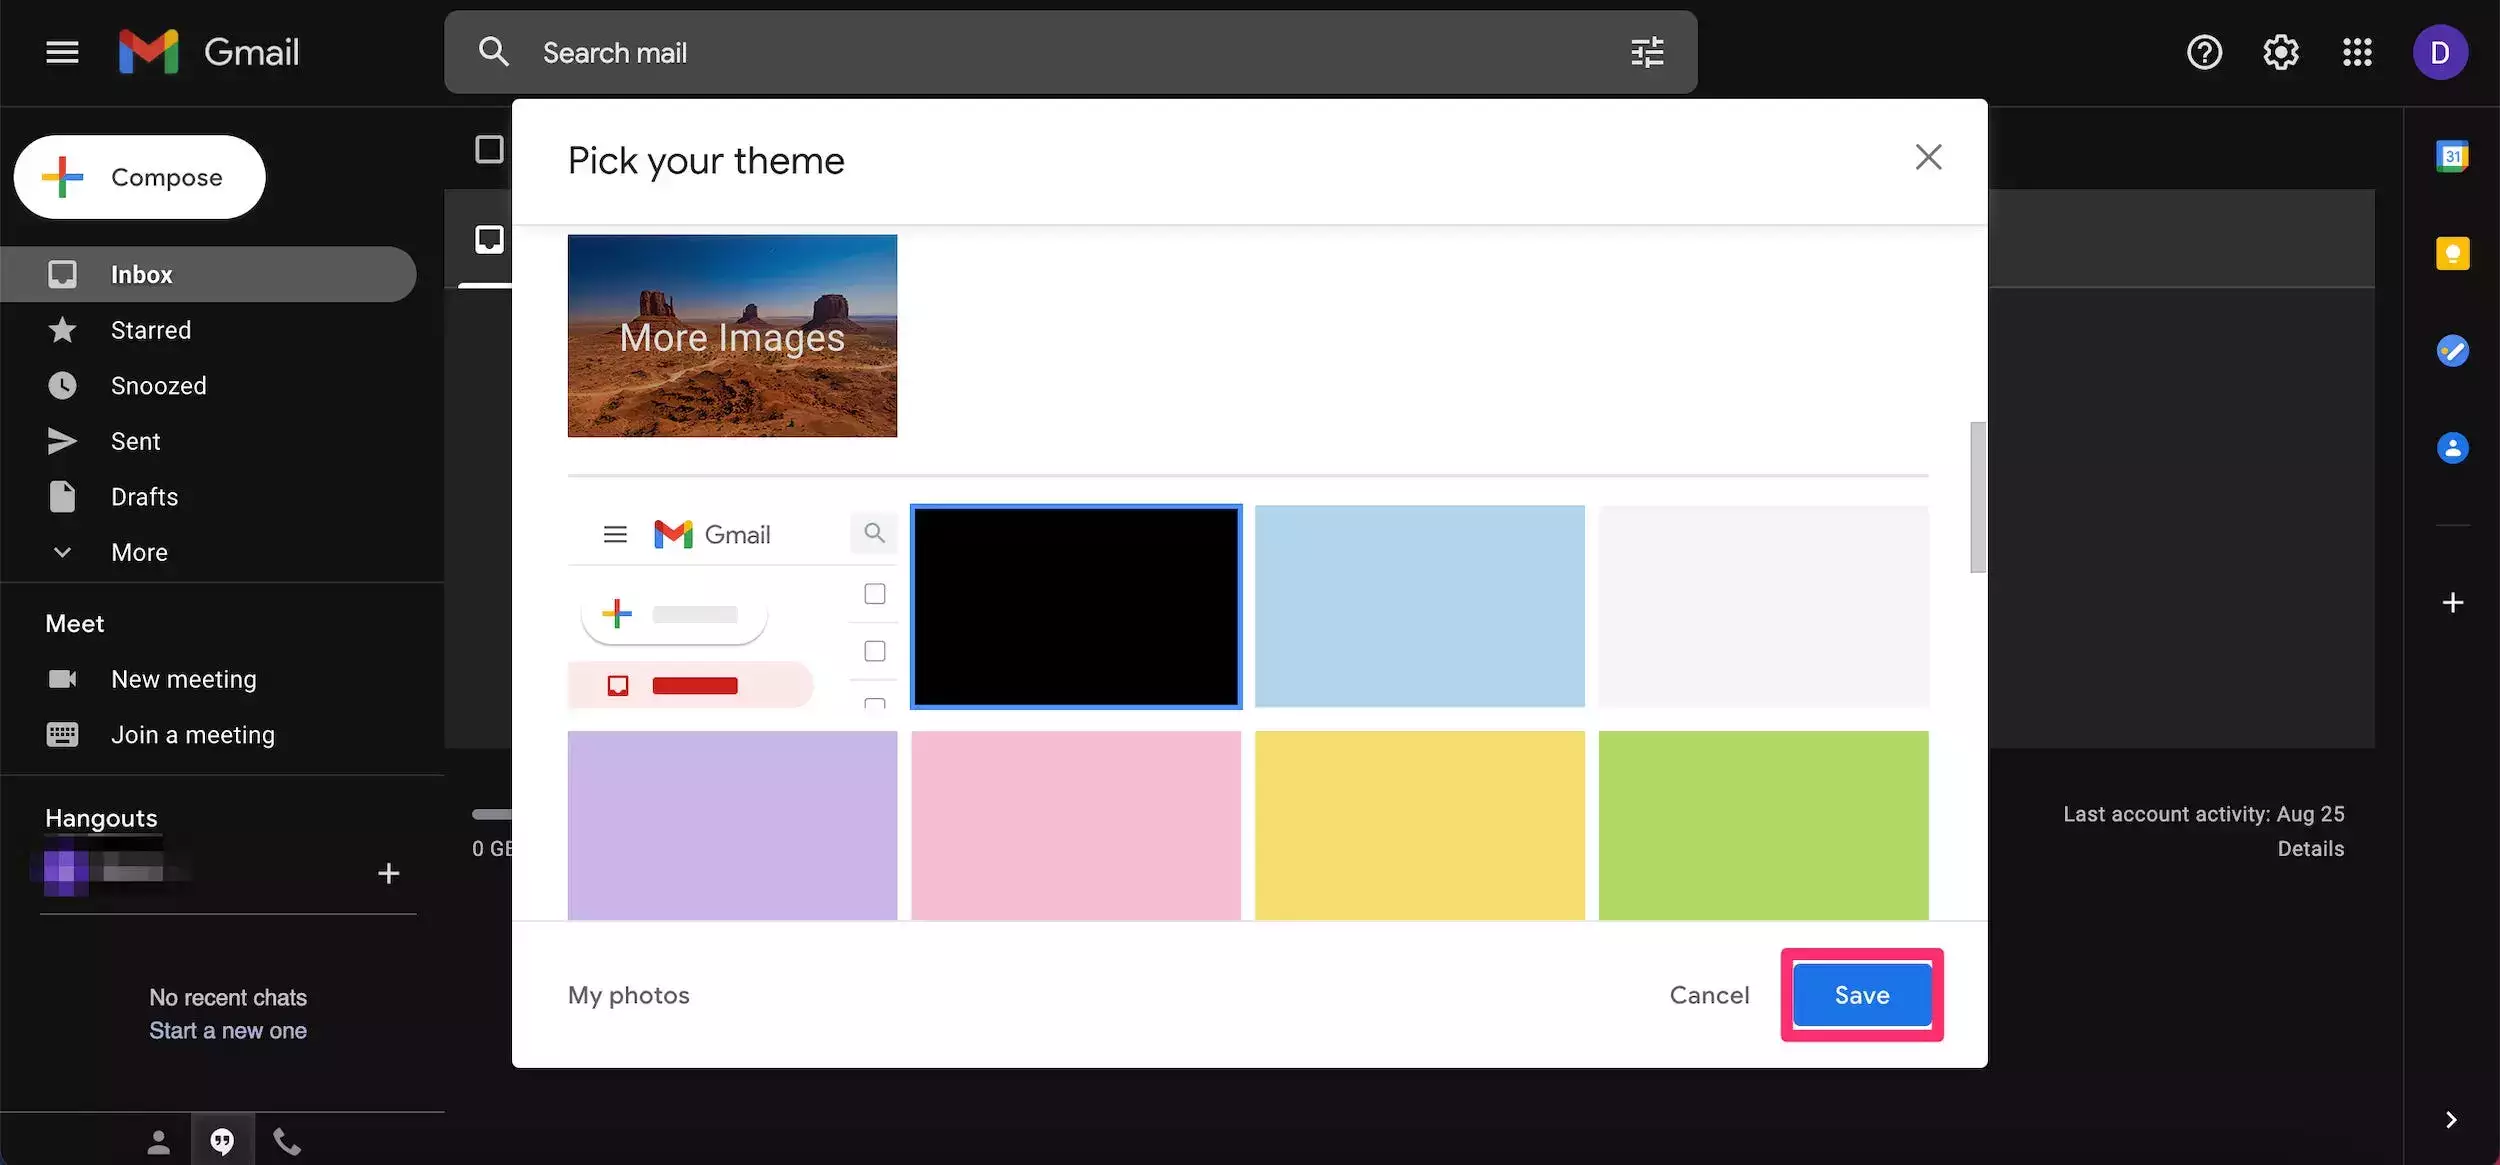
Task: Select the light blue theme swatch
Action: 1419,606
